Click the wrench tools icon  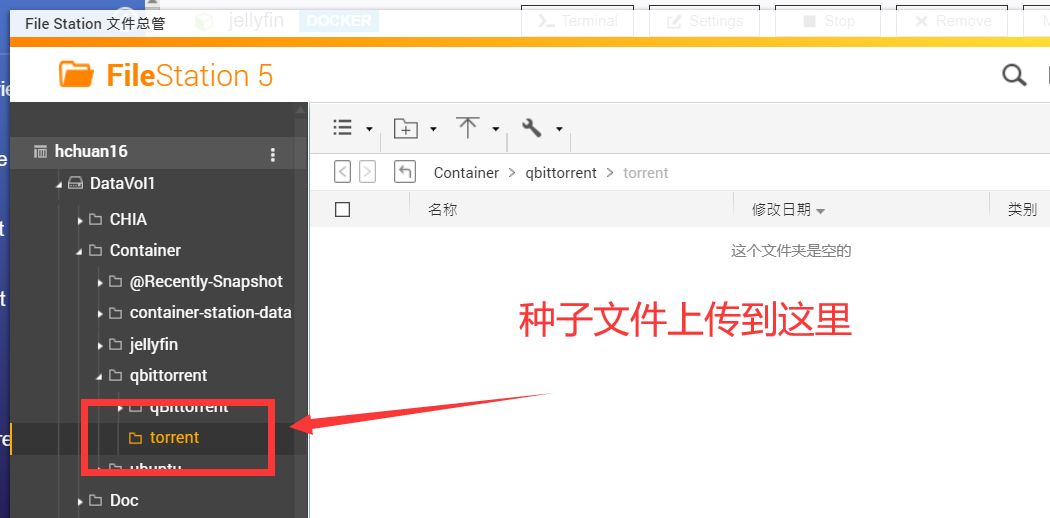(532, 127)
